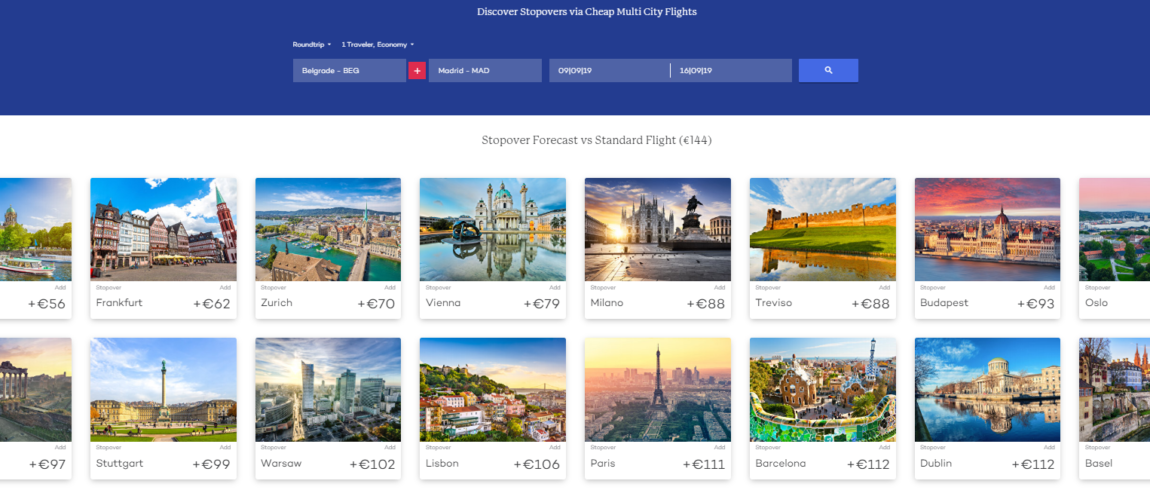
Task: Click Add on the Warsaw card
Action: pyautogui.click(x=389, y=447)
